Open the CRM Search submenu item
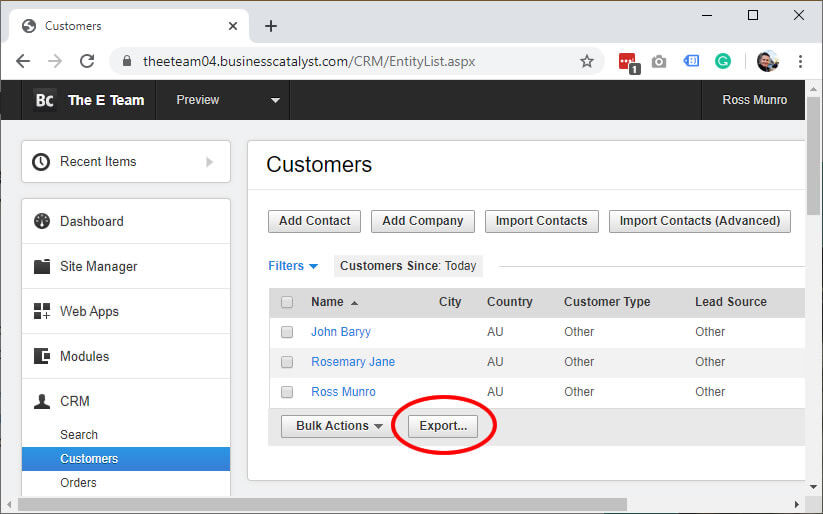 (x=79, y=435)
